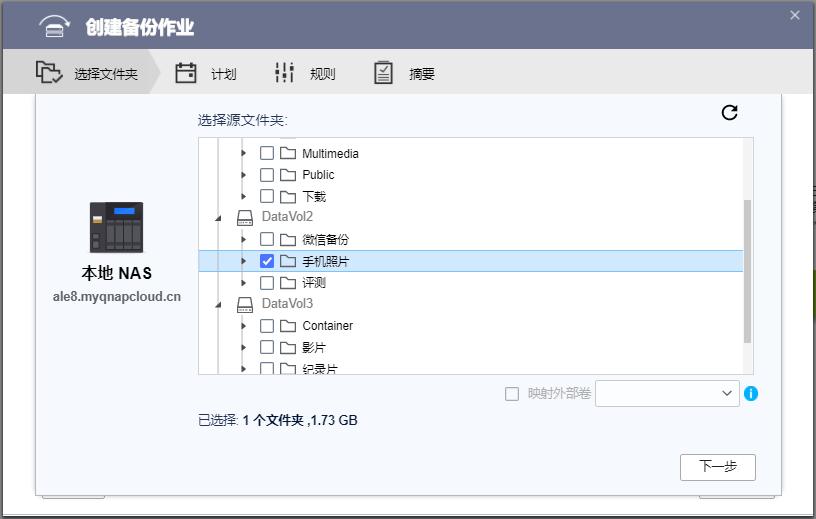The image size is (816, 519).
Task: Click the local NAS device icon
Action: 116,227
